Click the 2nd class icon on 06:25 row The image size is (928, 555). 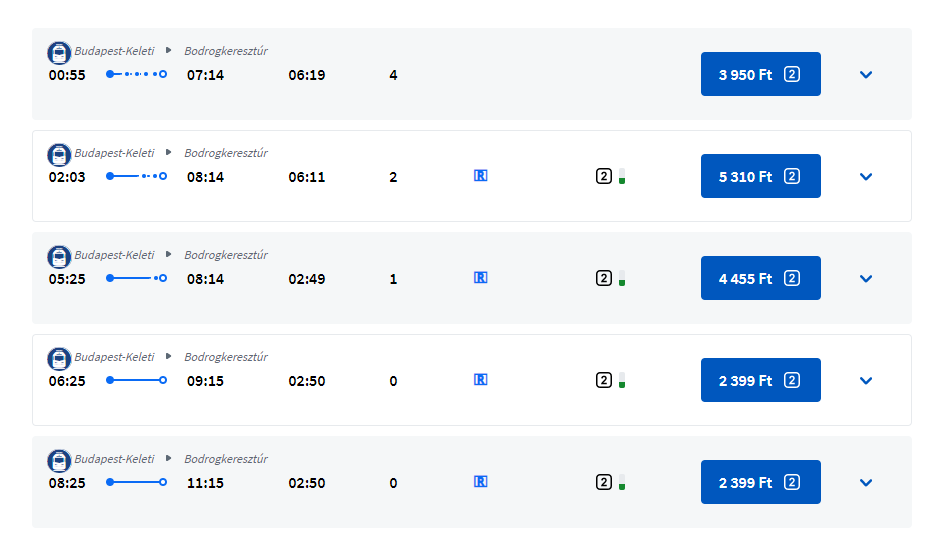(603, 380)
